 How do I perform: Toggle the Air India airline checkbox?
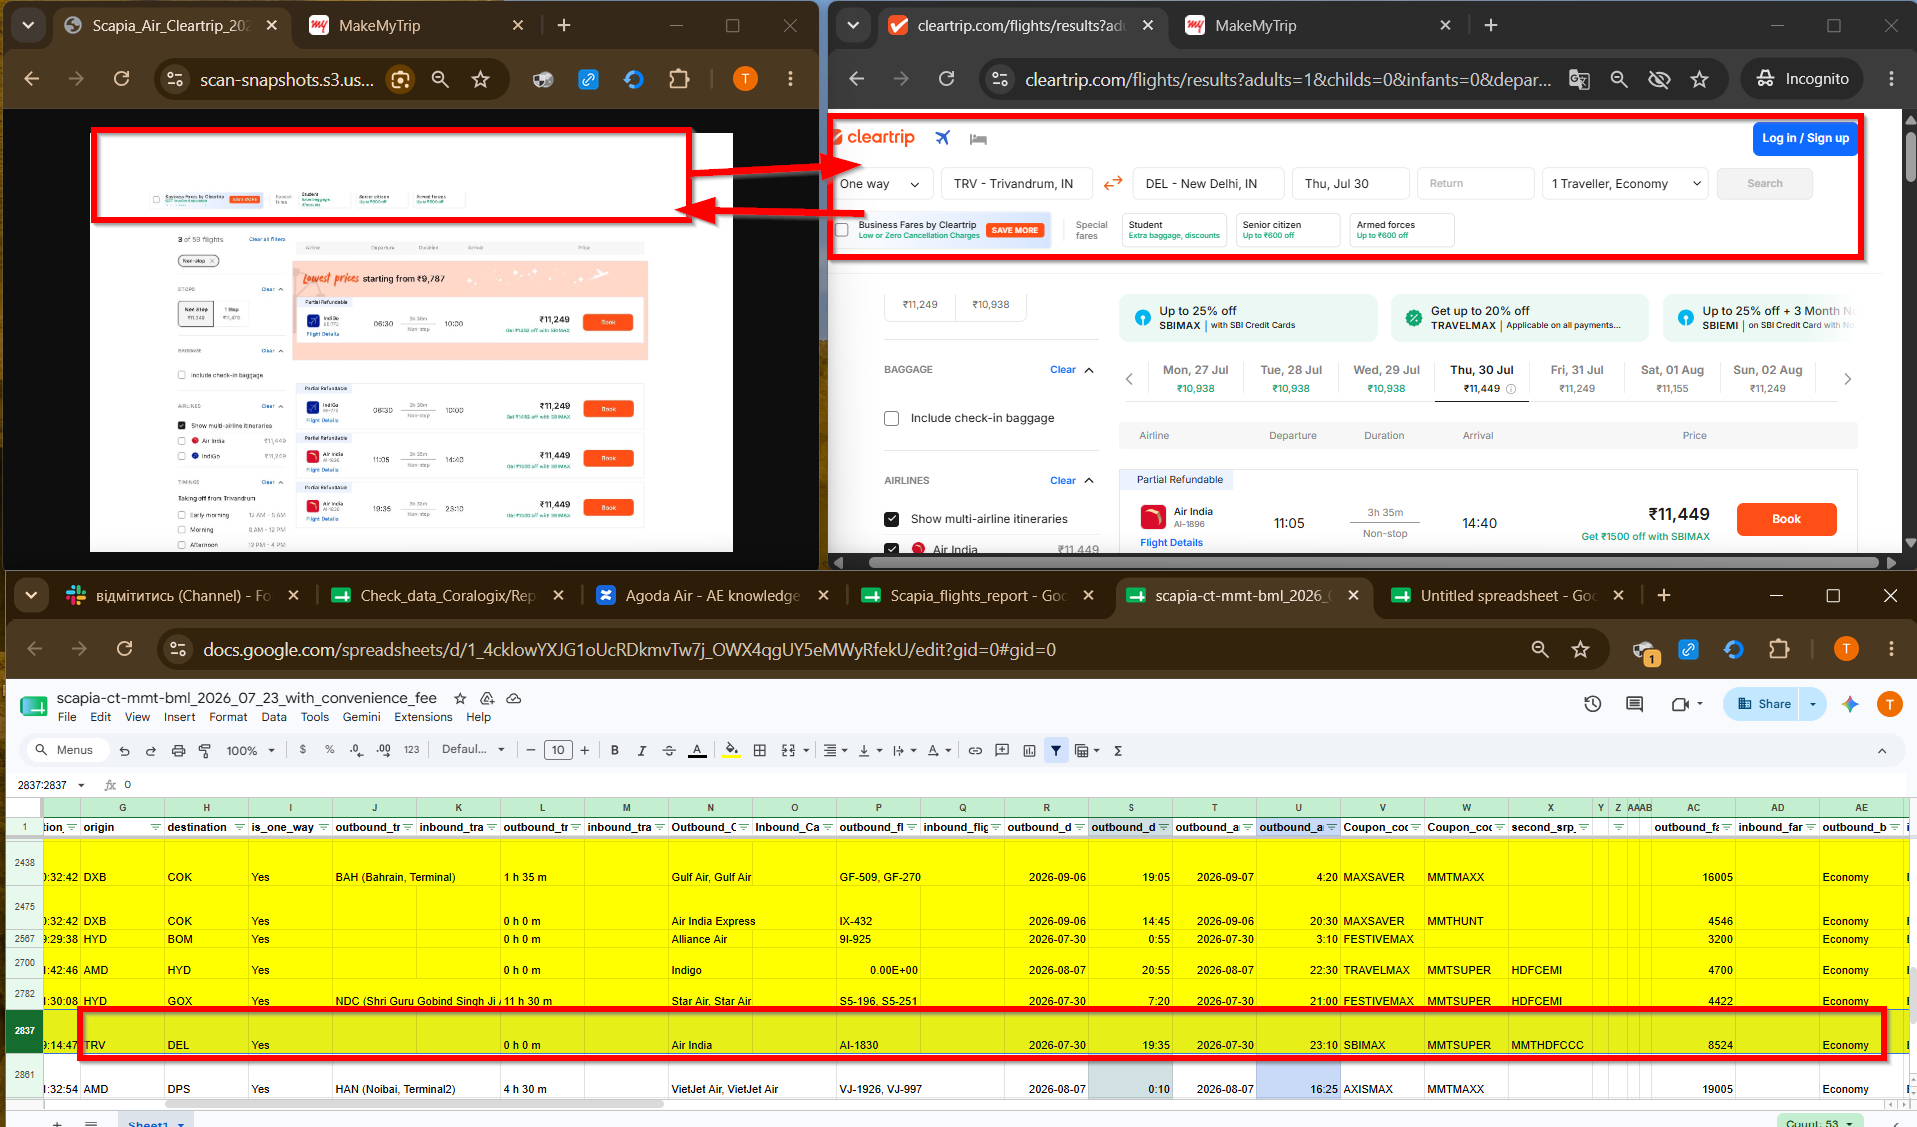(892, 548)
